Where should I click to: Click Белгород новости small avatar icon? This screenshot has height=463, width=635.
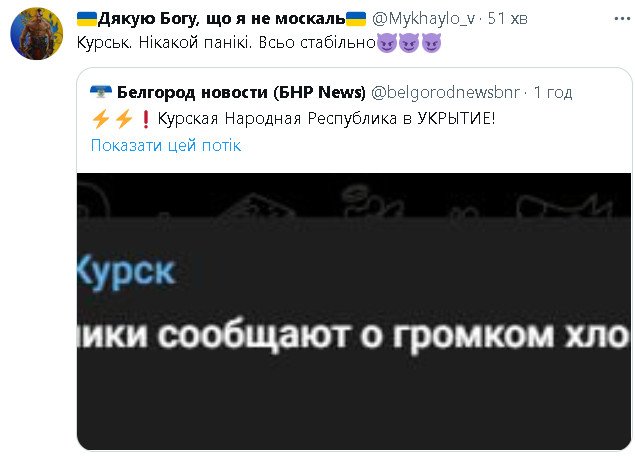101,92
